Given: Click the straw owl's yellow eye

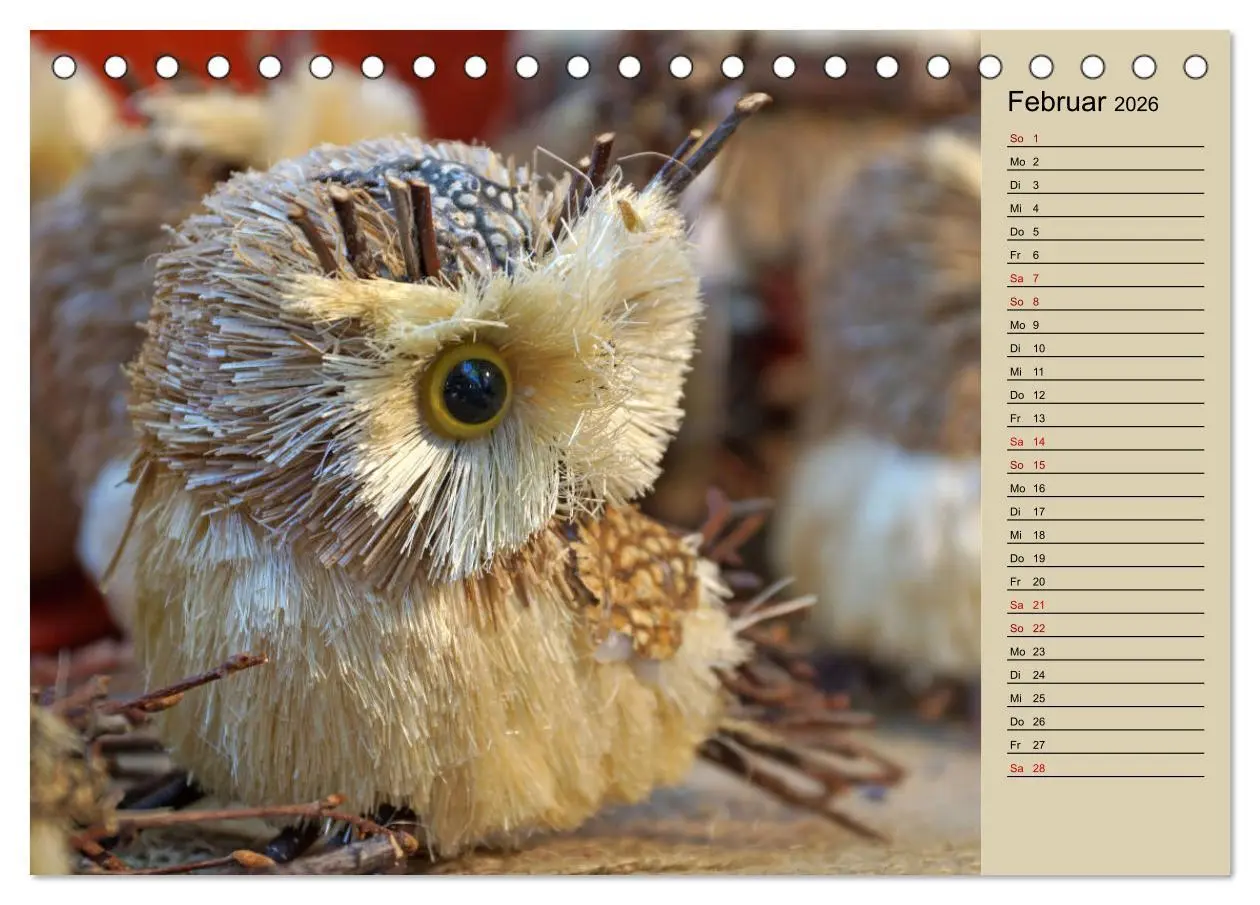Looking at the screenshot, I should tap(467, 390).
